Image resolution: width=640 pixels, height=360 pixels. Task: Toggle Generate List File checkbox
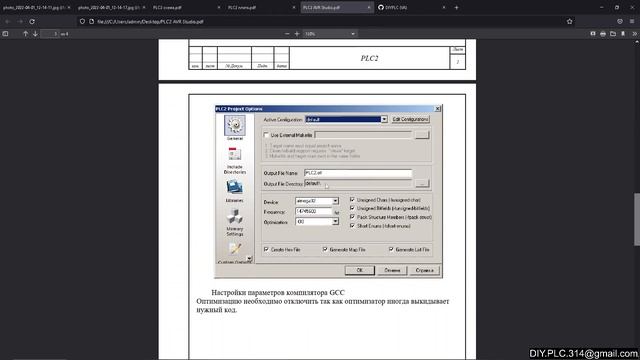tap(391, 249)
